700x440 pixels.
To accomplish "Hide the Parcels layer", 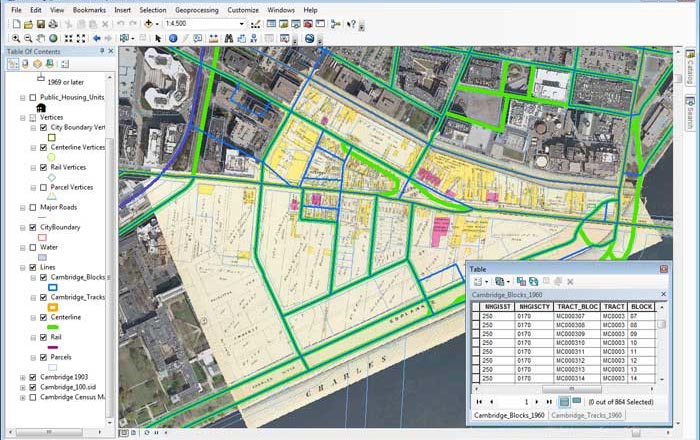I will pyautogui.click(x=43, y=357).
